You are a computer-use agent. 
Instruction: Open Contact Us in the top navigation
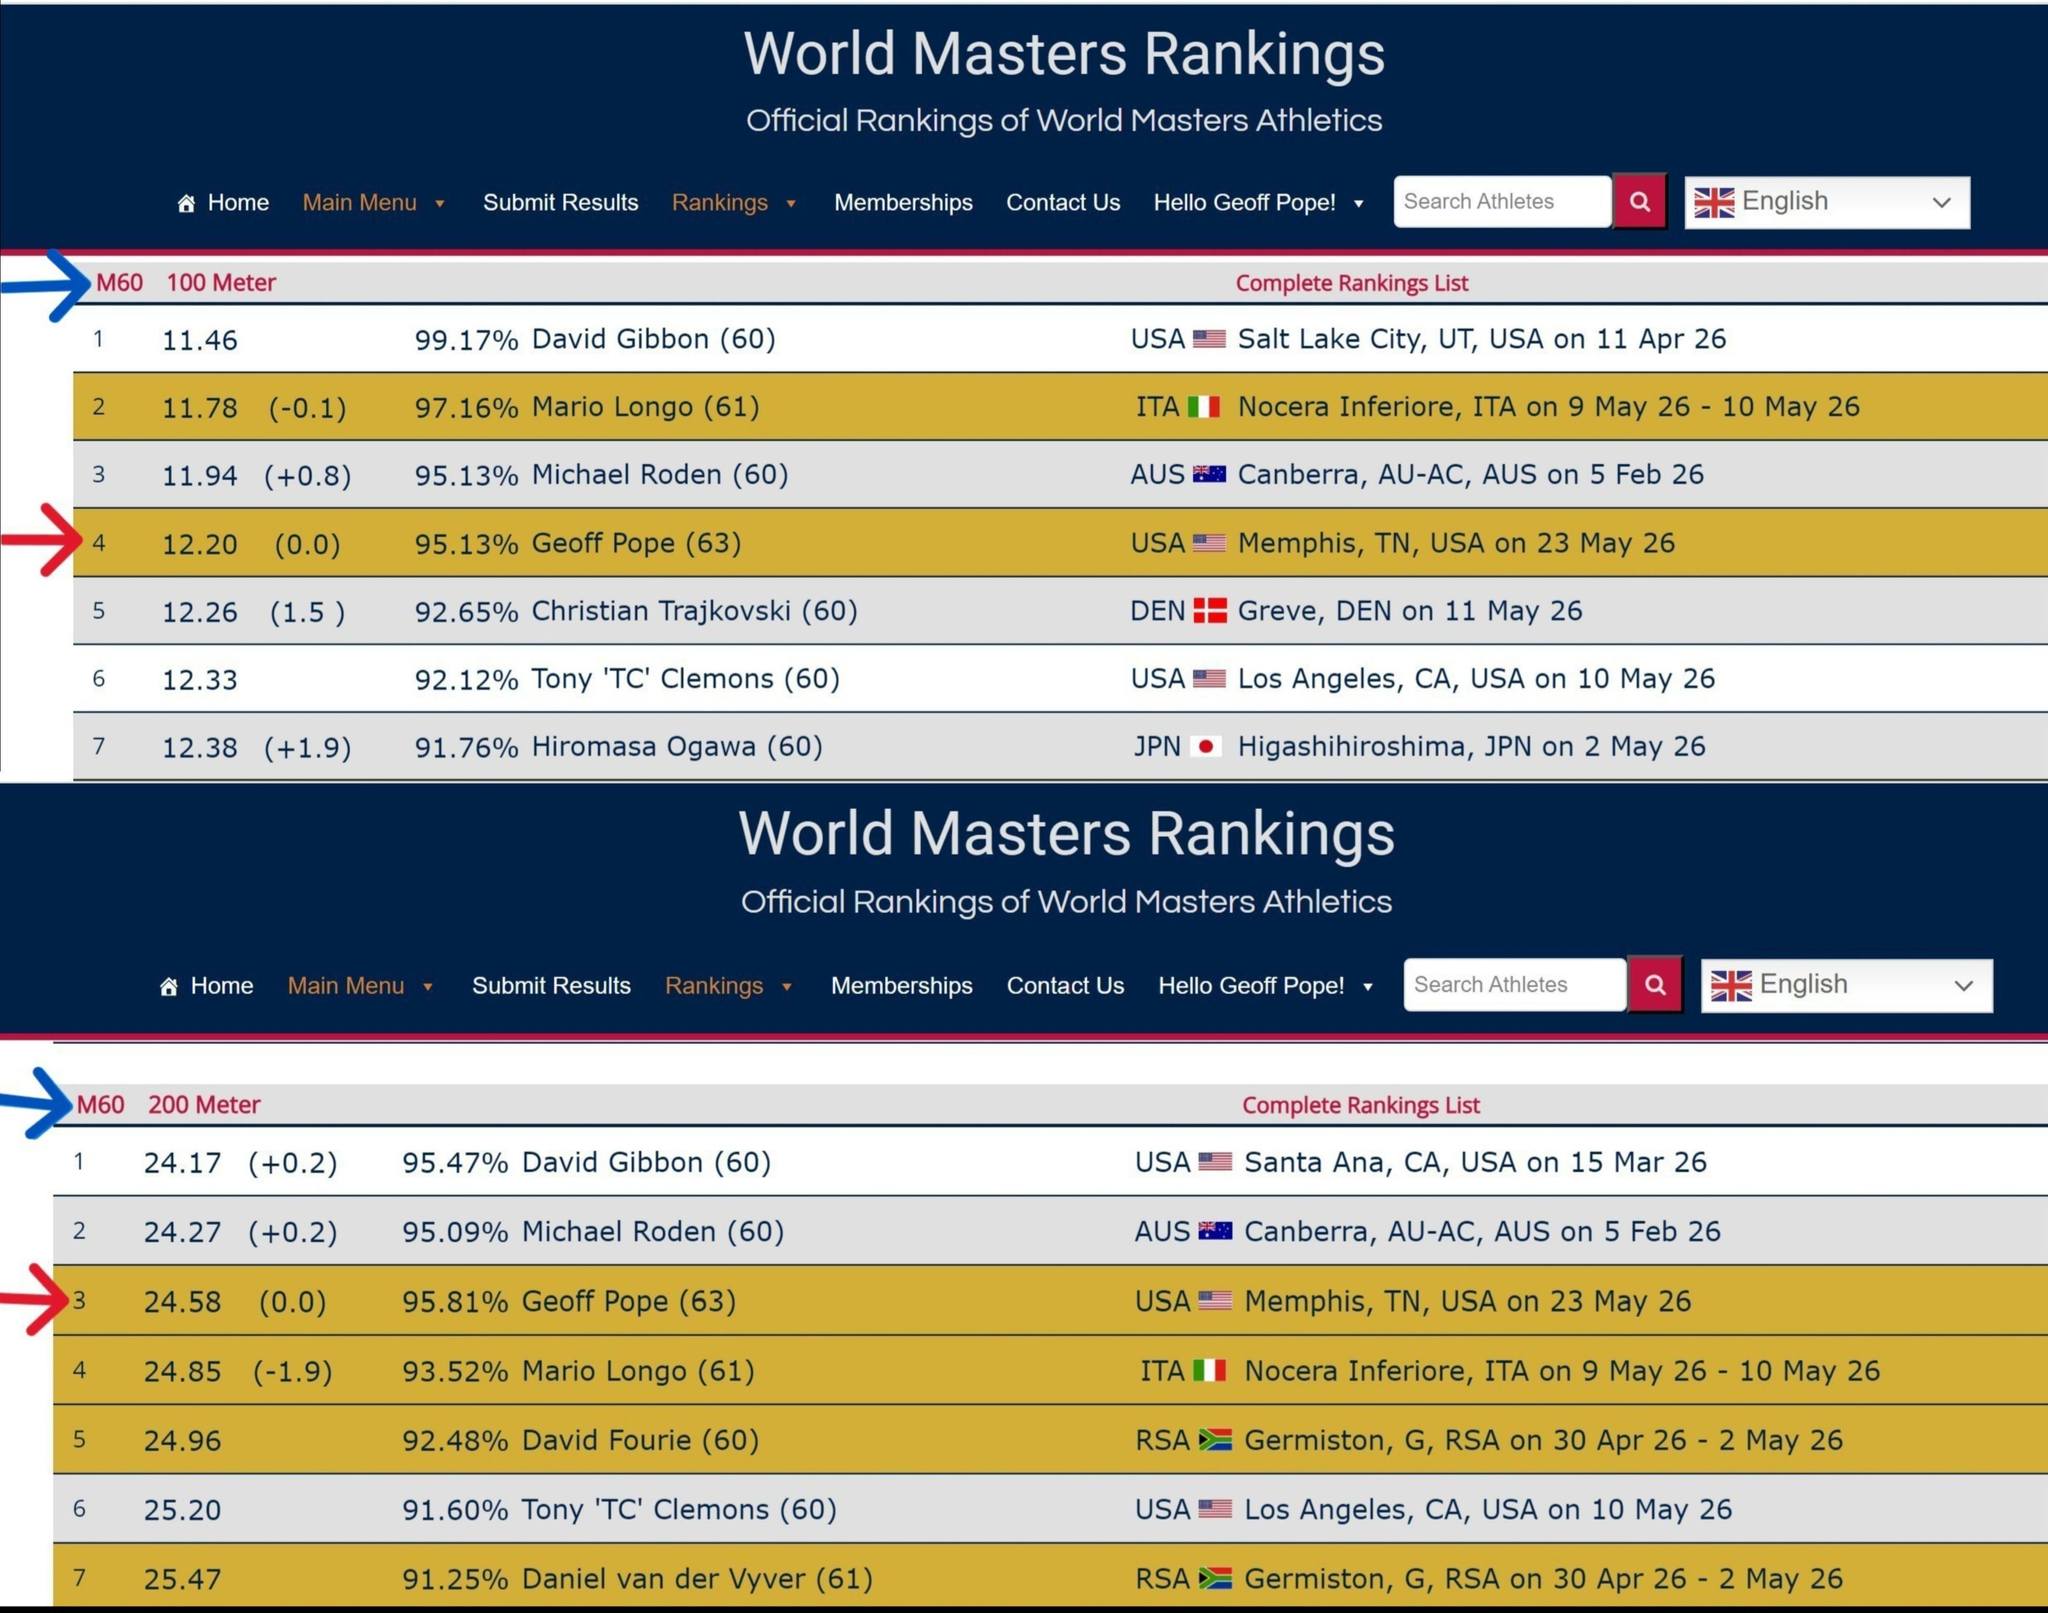coord(1063,203)
